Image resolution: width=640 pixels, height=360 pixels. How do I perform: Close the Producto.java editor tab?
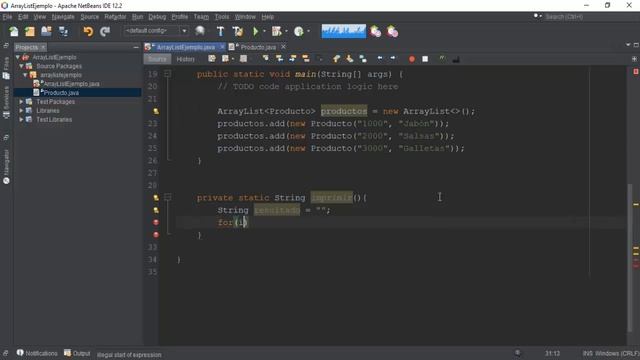click(283, 47)
